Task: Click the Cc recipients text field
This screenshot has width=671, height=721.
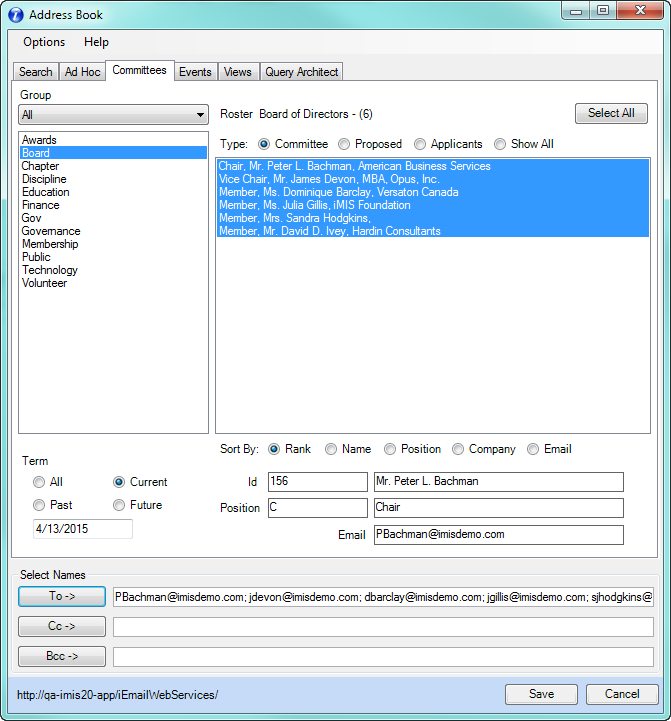Action: coord(383,627)
